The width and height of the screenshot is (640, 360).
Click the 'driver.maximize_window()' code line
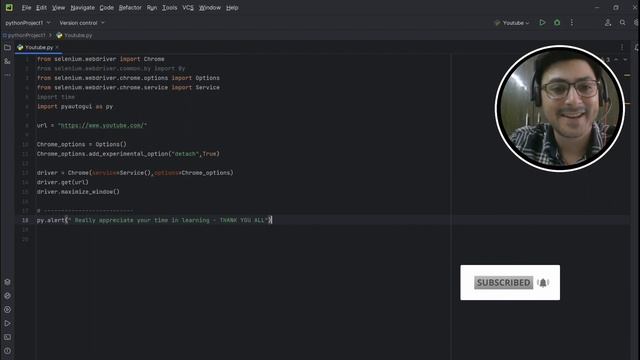click(x=78, y=191)
